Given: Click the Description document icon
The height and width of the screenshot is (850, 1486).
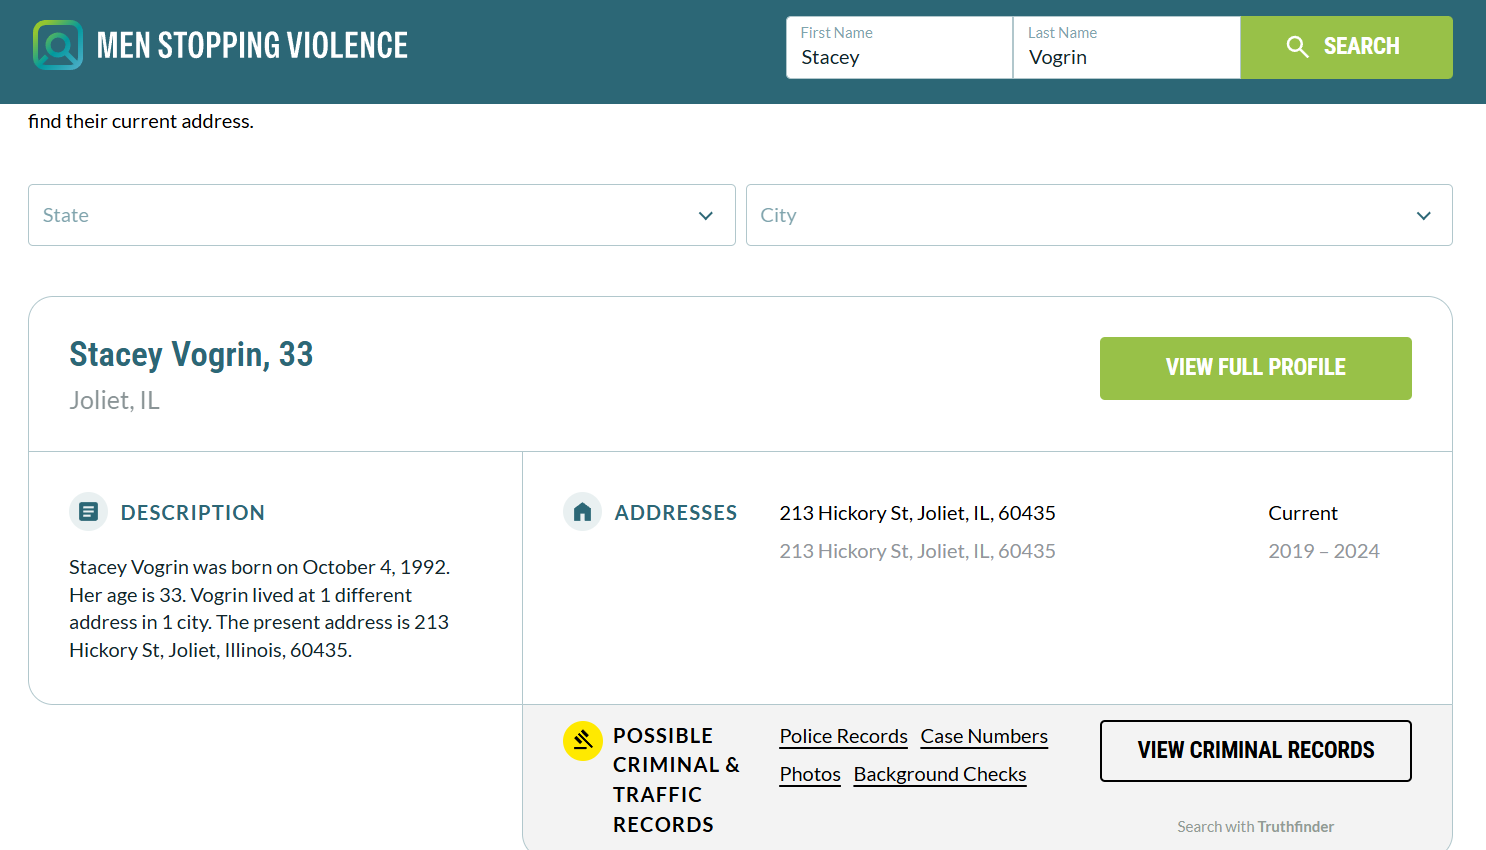Looking at the screenshot, I should point(88,512).
